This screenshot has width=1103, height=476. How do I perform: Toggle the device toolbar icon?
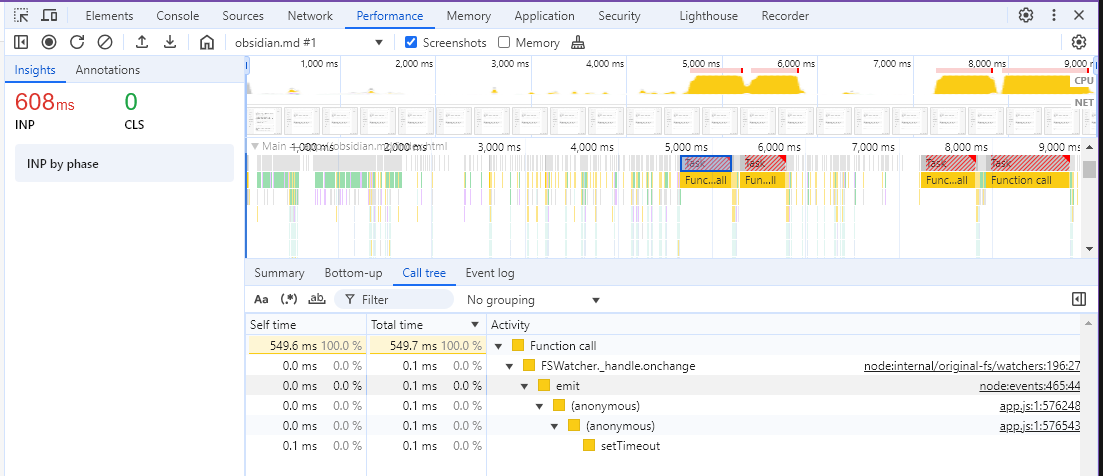tap(49, 16)
